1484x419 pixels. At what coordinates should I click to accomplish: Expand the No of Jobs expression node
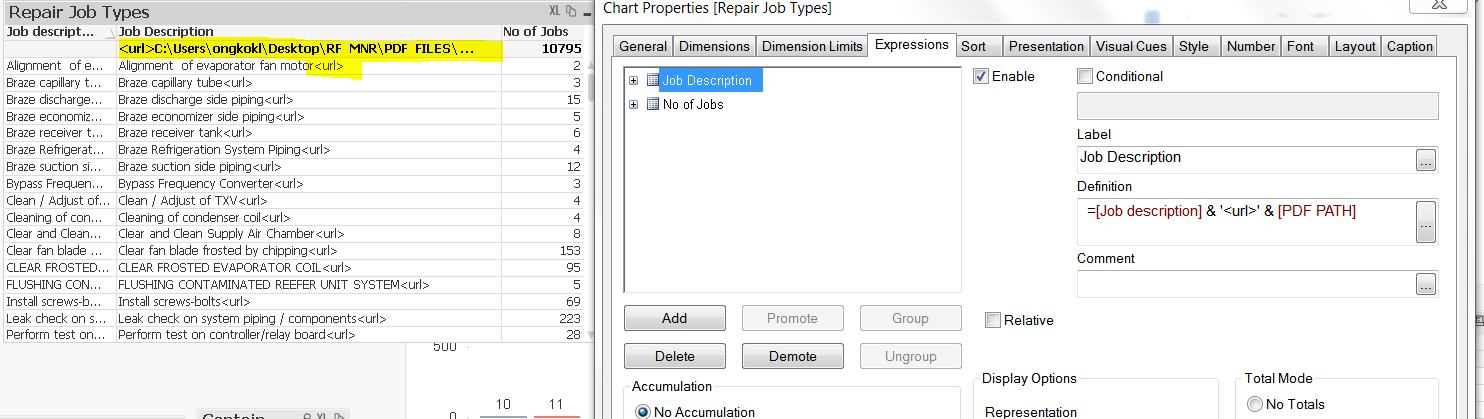point(633,104)
